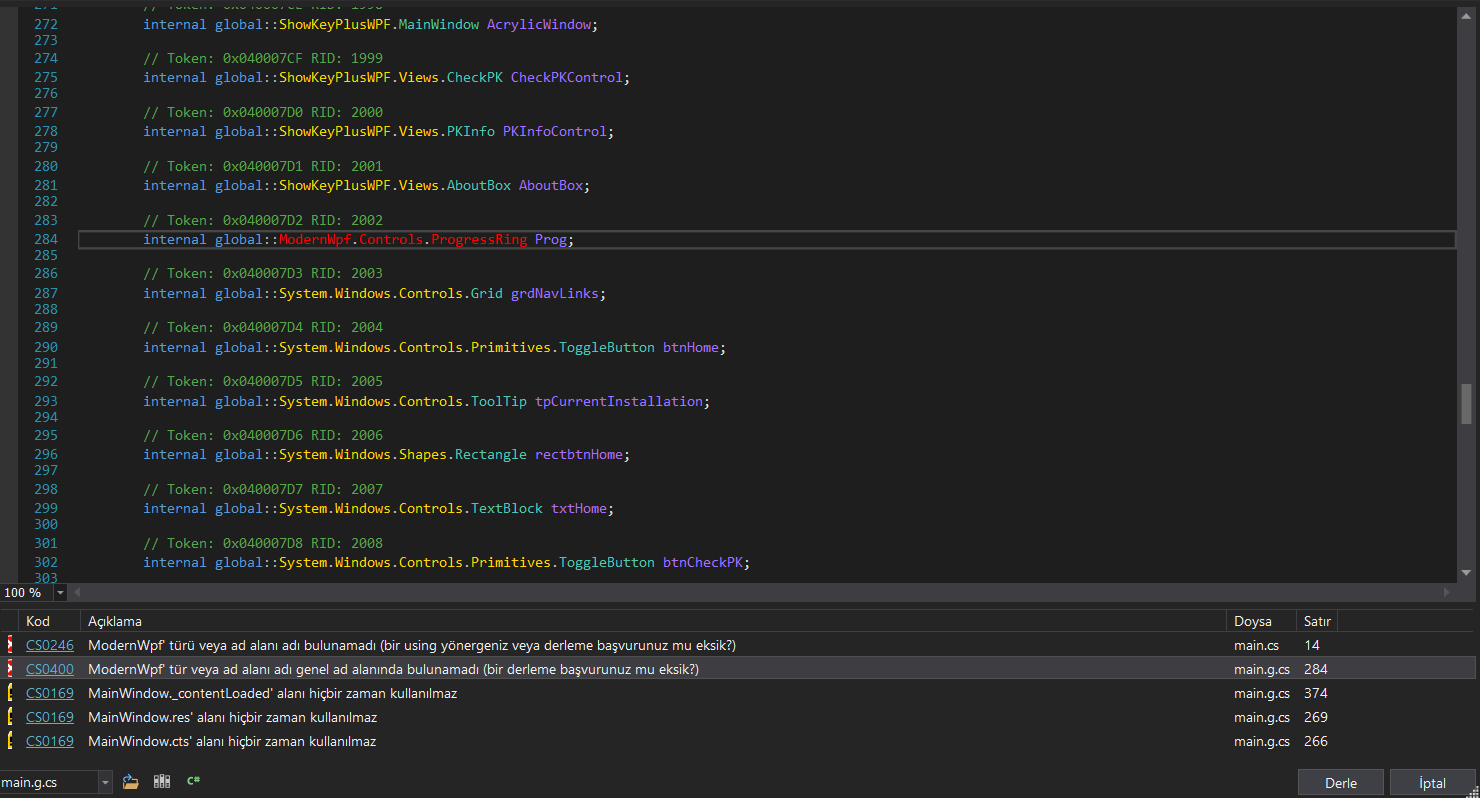Open the CS0169 link for MainWindow.res
The image size is (1480, 798).
coord(50,717)
